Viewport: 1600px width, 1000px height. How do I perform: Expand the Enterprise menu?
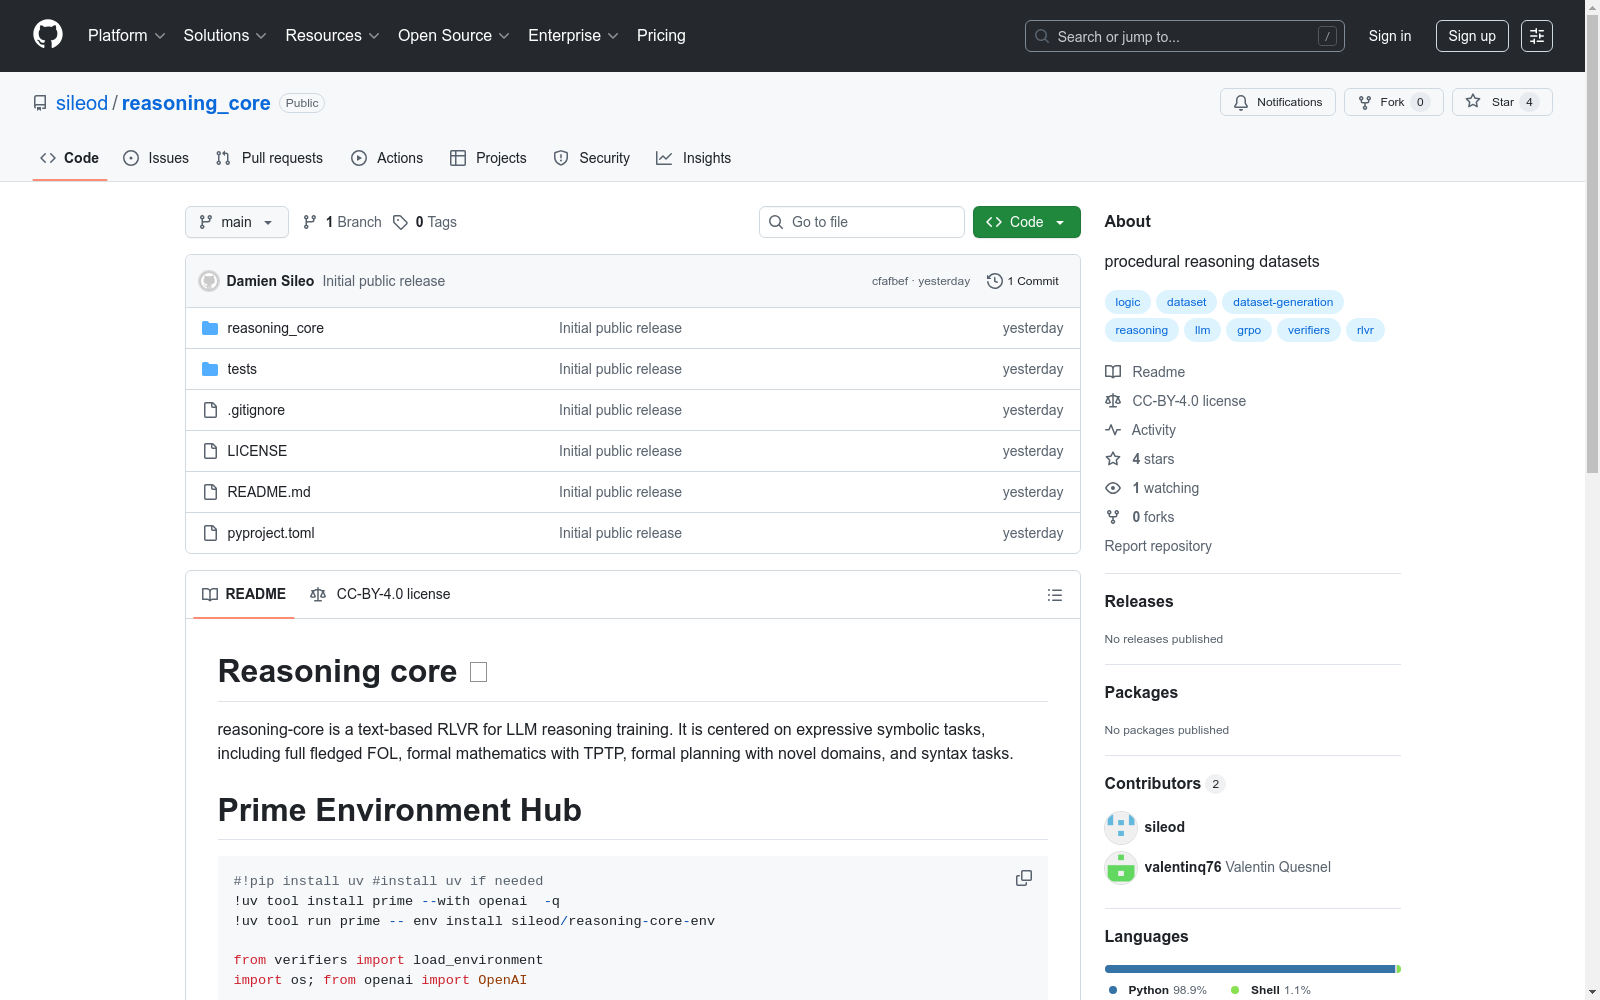[573, 36]
